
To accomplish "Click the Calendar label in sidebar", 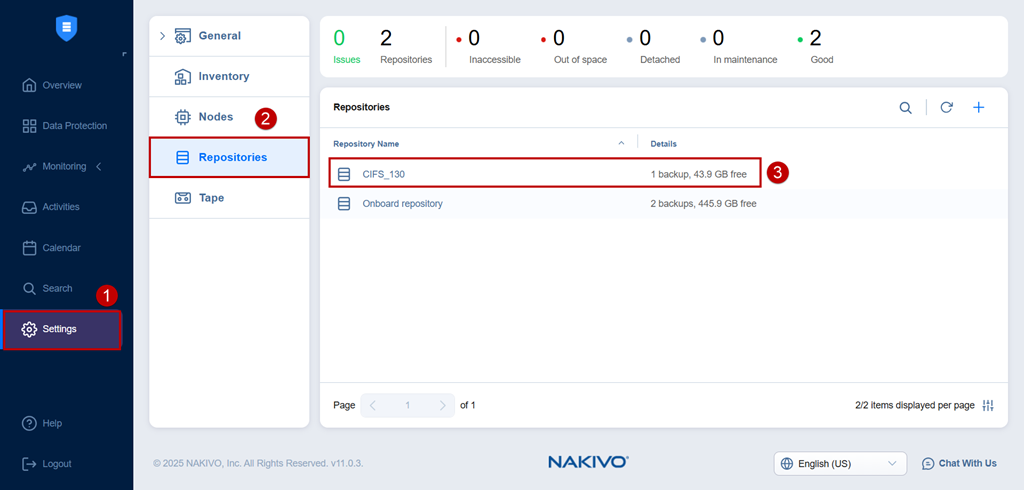I will coord(61,248).
